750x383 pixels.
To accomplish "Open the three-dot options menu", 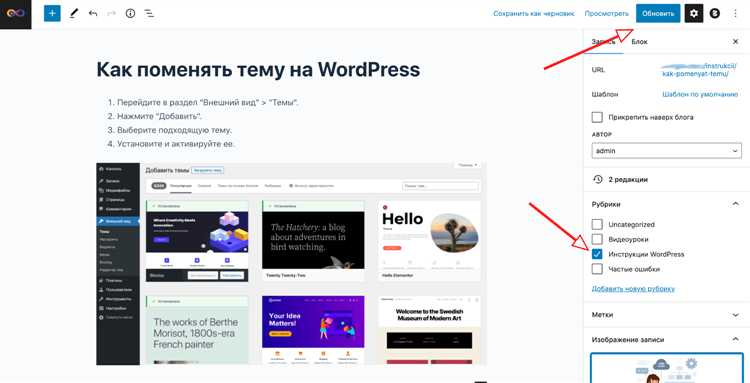I will coord(736,13).
